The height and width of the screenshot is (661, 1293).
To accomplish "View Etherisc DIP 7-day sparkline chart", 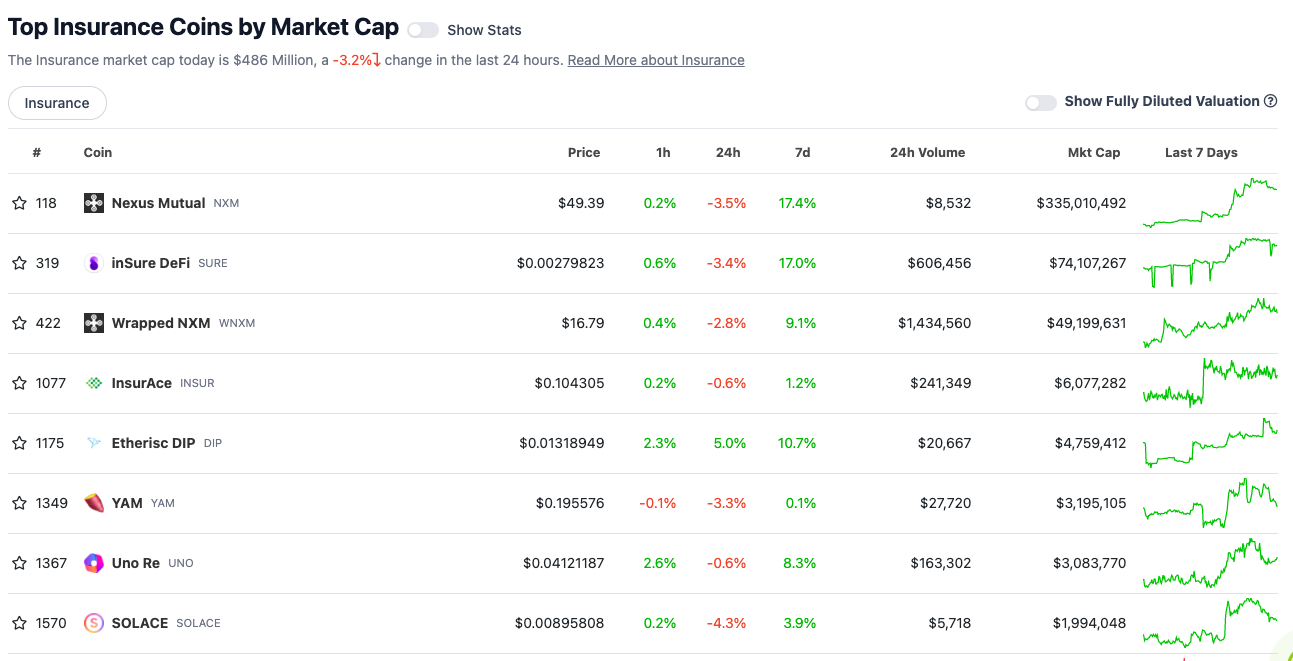I will click(1210, 443).
